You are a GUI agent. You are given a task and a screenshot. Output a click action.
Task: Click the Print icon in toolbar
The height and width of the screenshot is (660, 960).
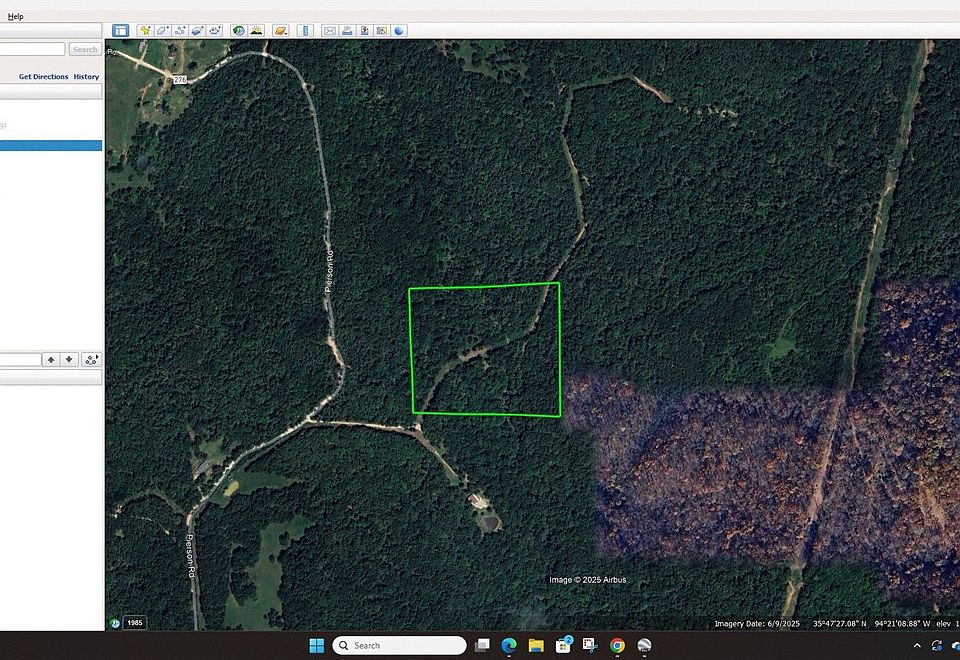(347, 31)
